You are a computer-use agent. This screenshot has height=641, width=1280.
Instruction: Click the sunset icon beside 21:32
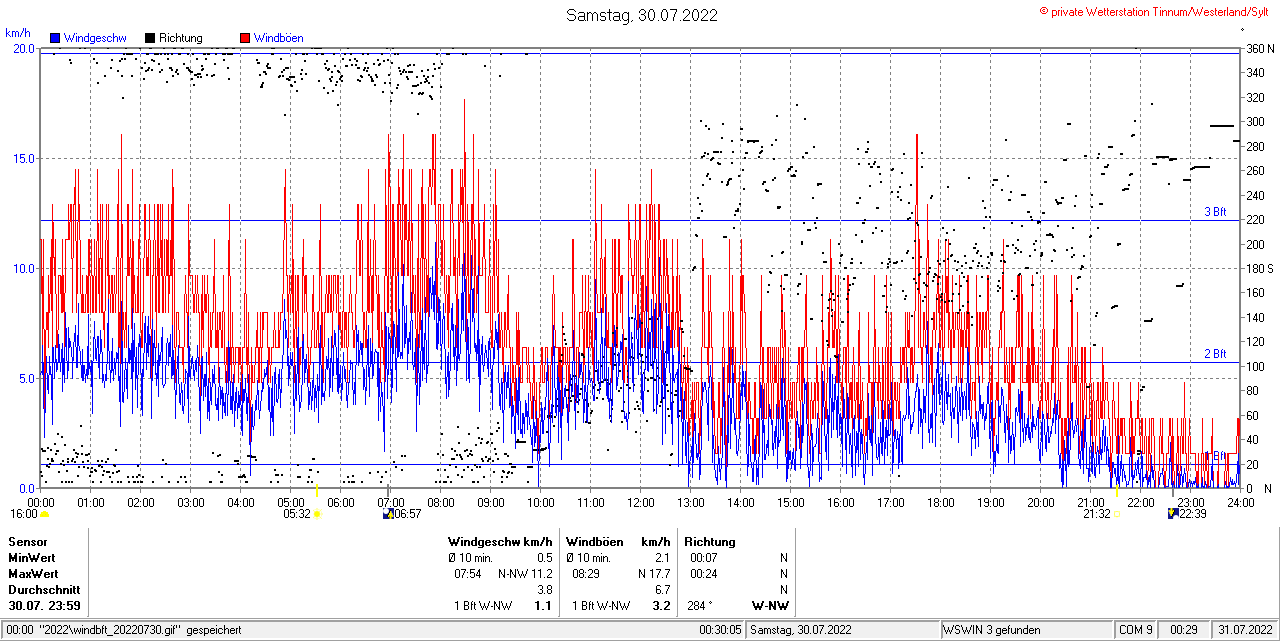point(1117,514)
